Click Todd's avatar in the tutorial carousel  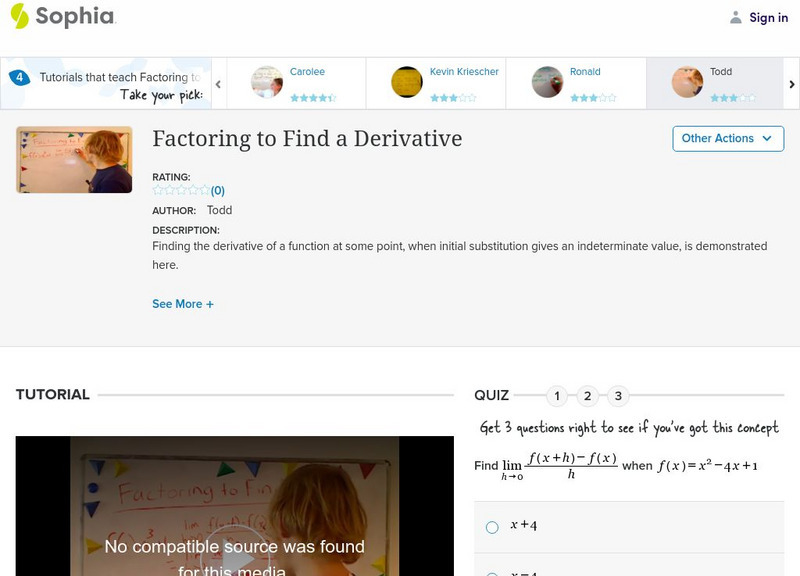tap(687, 82)
